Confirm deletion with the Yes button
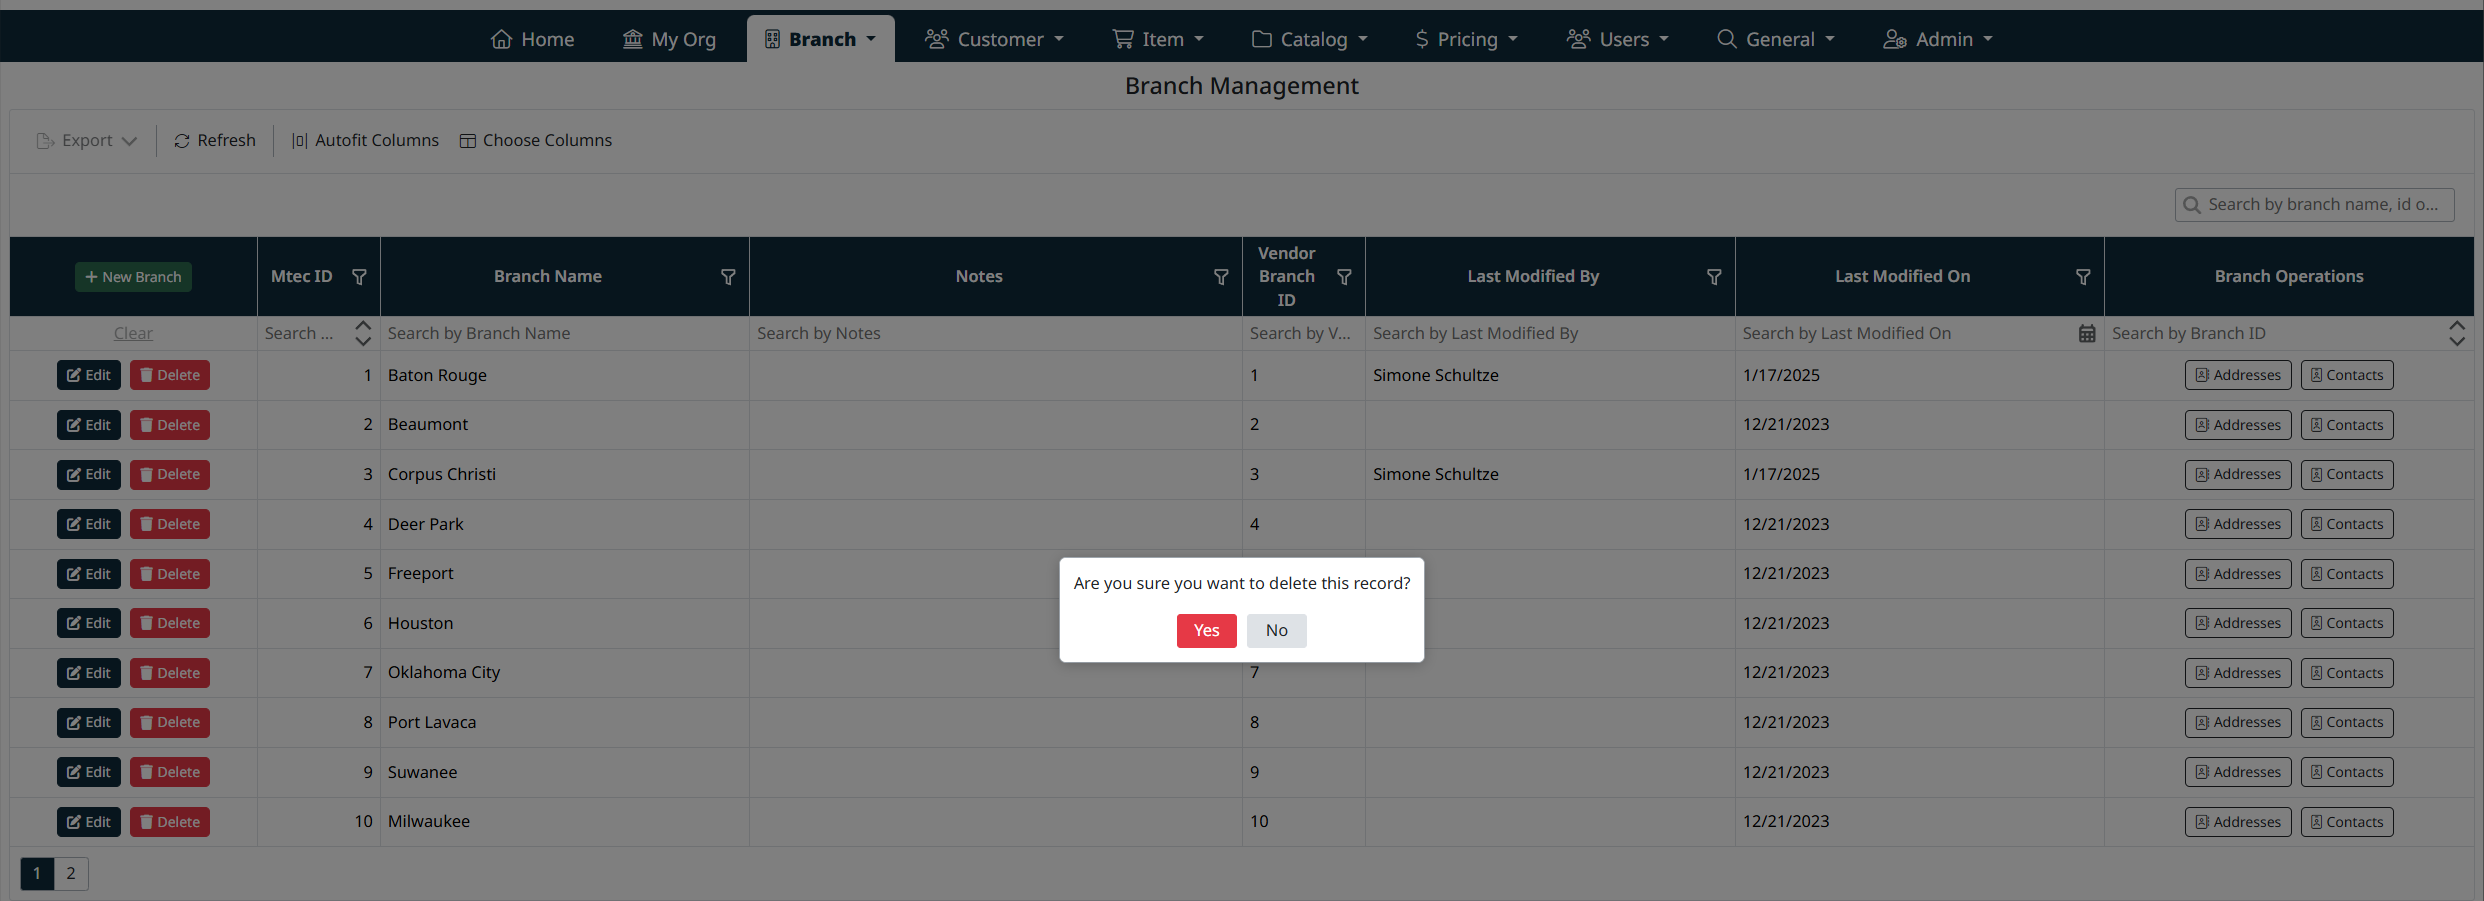2484x901 pixels. point(1206,631)
